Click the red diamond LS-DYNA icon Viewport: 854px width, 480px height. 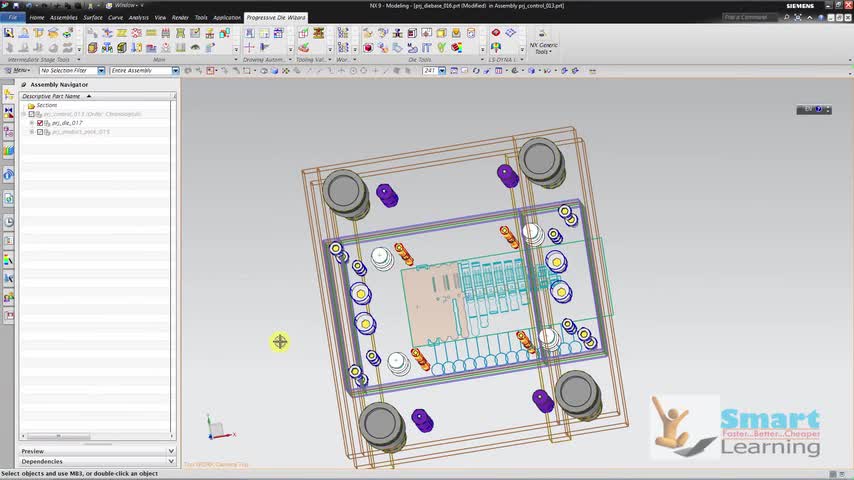496,33
